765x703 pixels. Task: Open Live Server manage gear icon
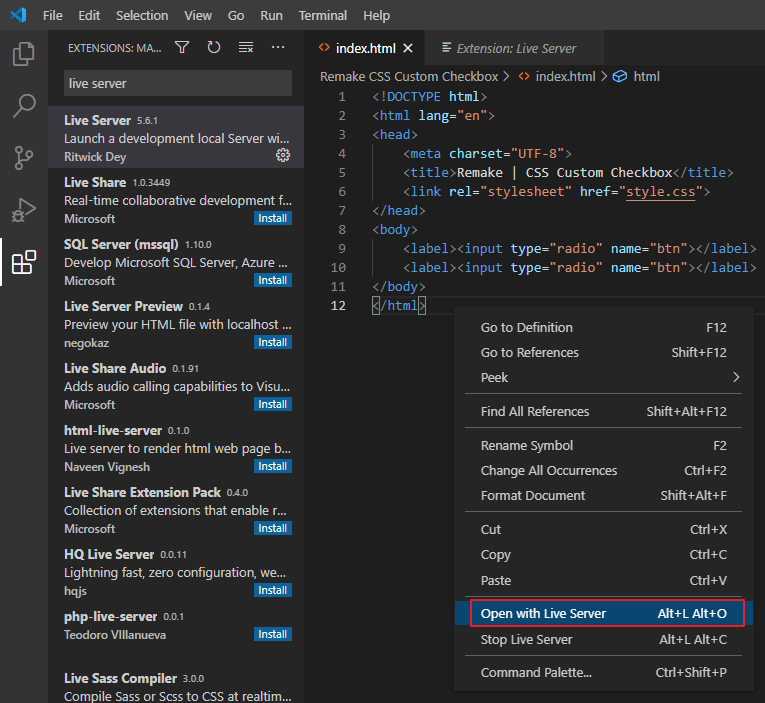283,156
